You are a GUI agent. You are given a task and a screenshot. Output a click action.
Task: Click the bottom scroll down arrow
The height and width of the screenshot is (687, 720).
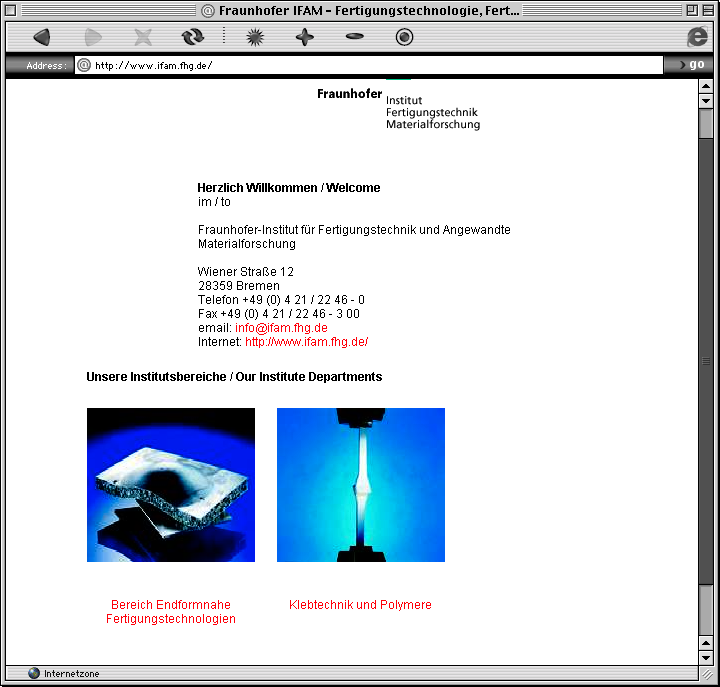tap(706, 658)
